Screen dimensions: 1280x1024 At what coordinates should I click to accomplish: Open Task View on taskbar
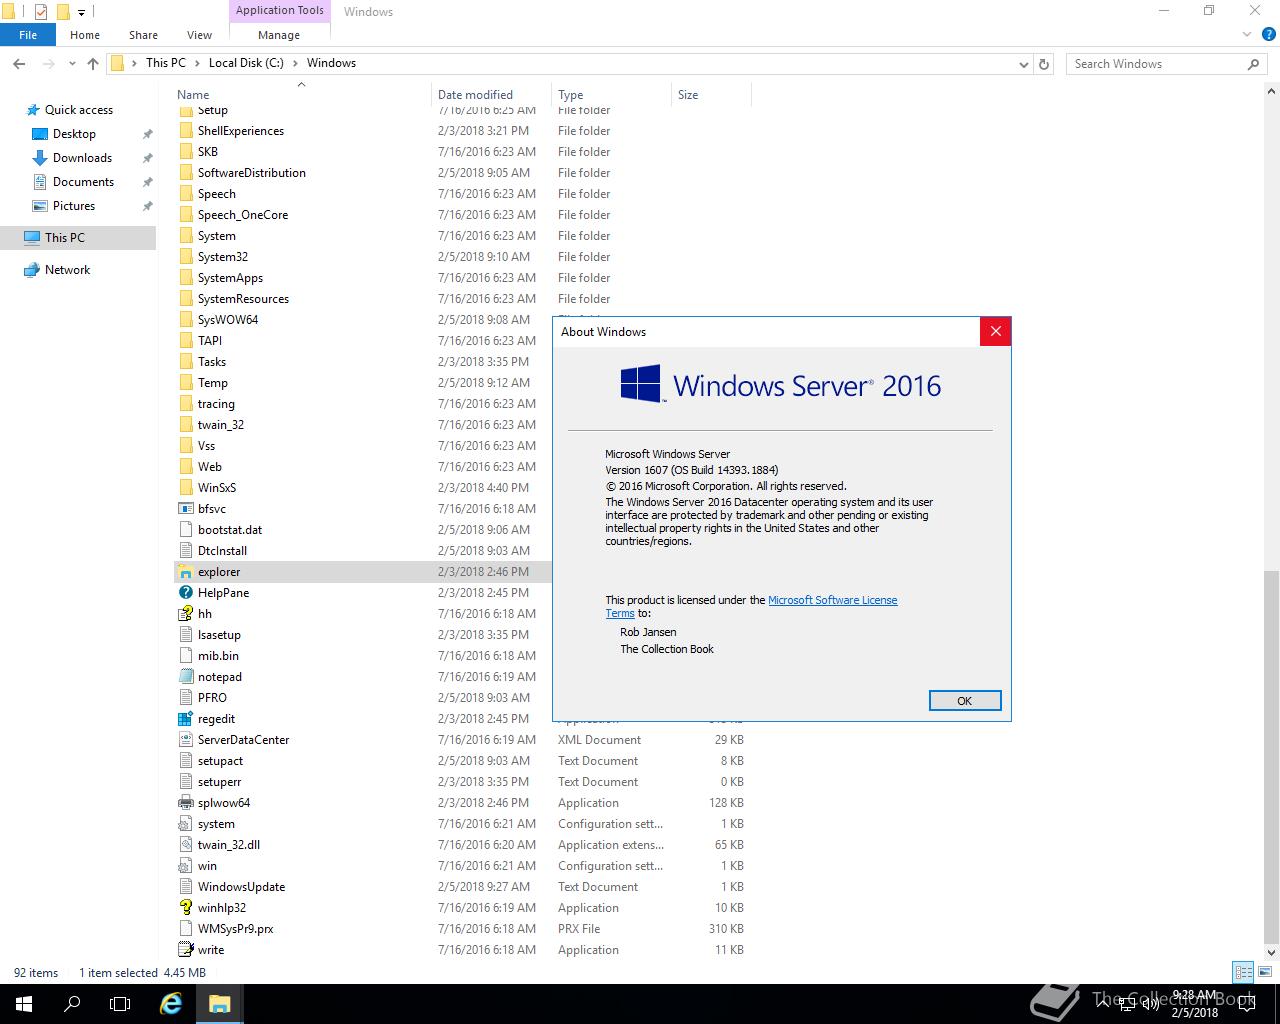pyautogui.click(x=120, y=1004)
